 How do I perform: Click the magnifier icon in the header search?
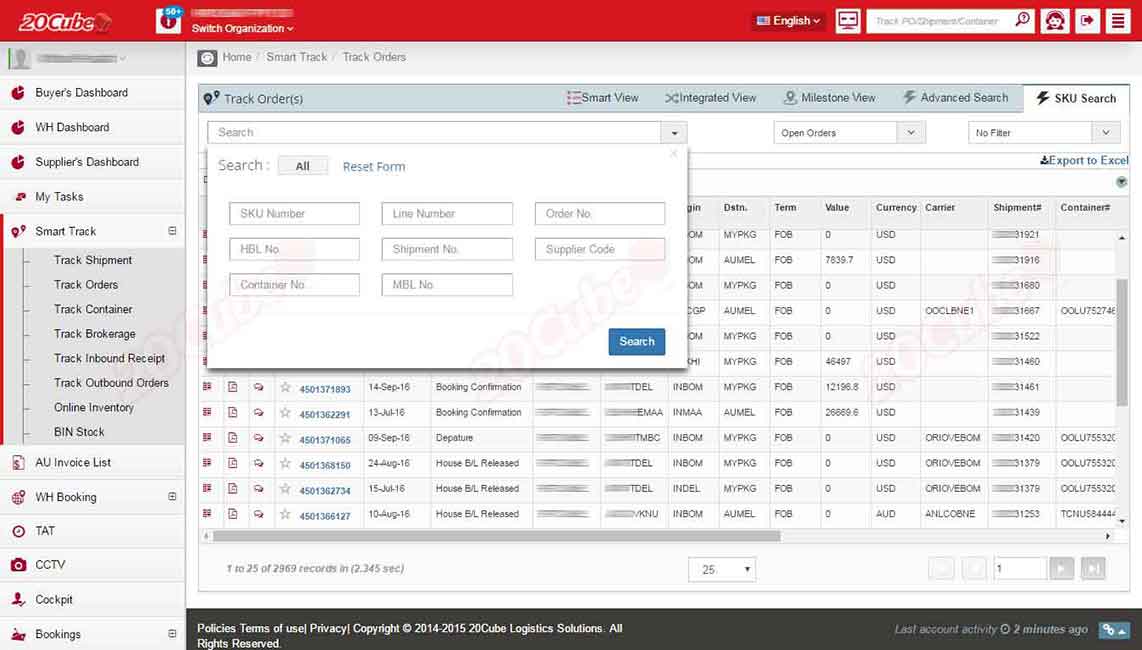[1023, 20]
